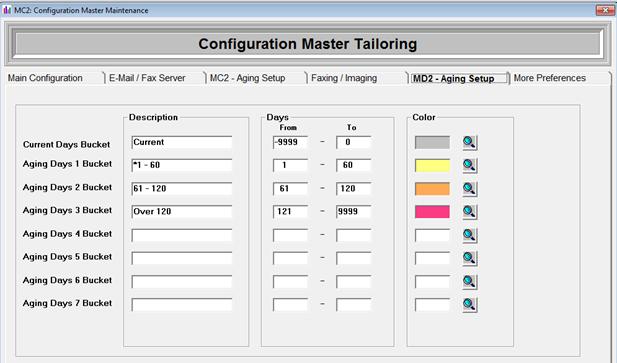Open color lookup for Aging Days 6 Bucket
617x363 pixels.
click(469, 282)
